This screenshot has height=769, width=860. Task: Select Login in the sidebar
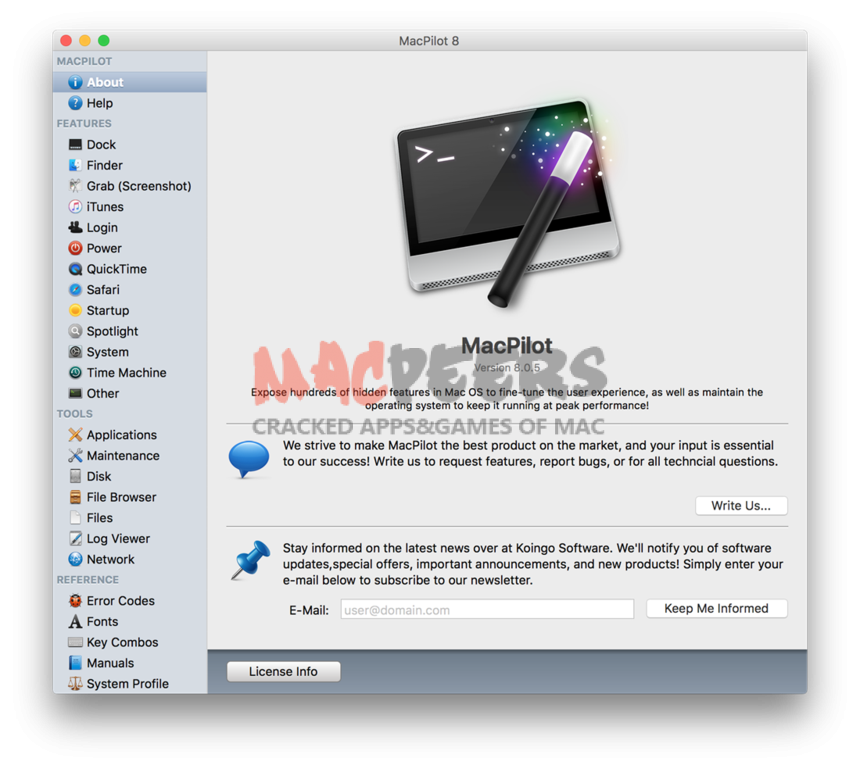click(x=130, y=228)
